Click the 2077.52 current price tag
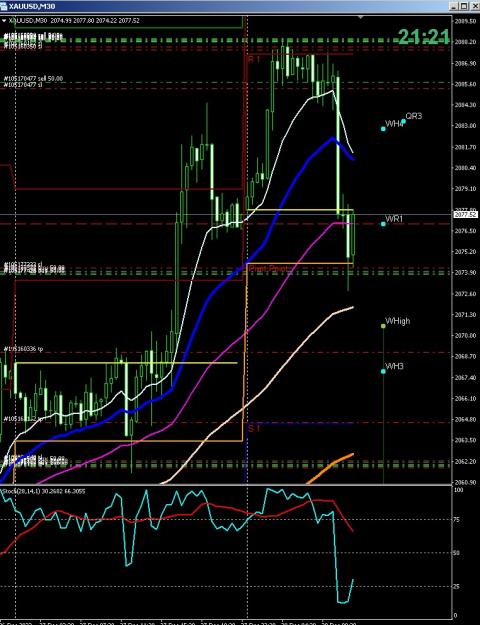This screenshot has width=480, height=625. coord(465,214)
